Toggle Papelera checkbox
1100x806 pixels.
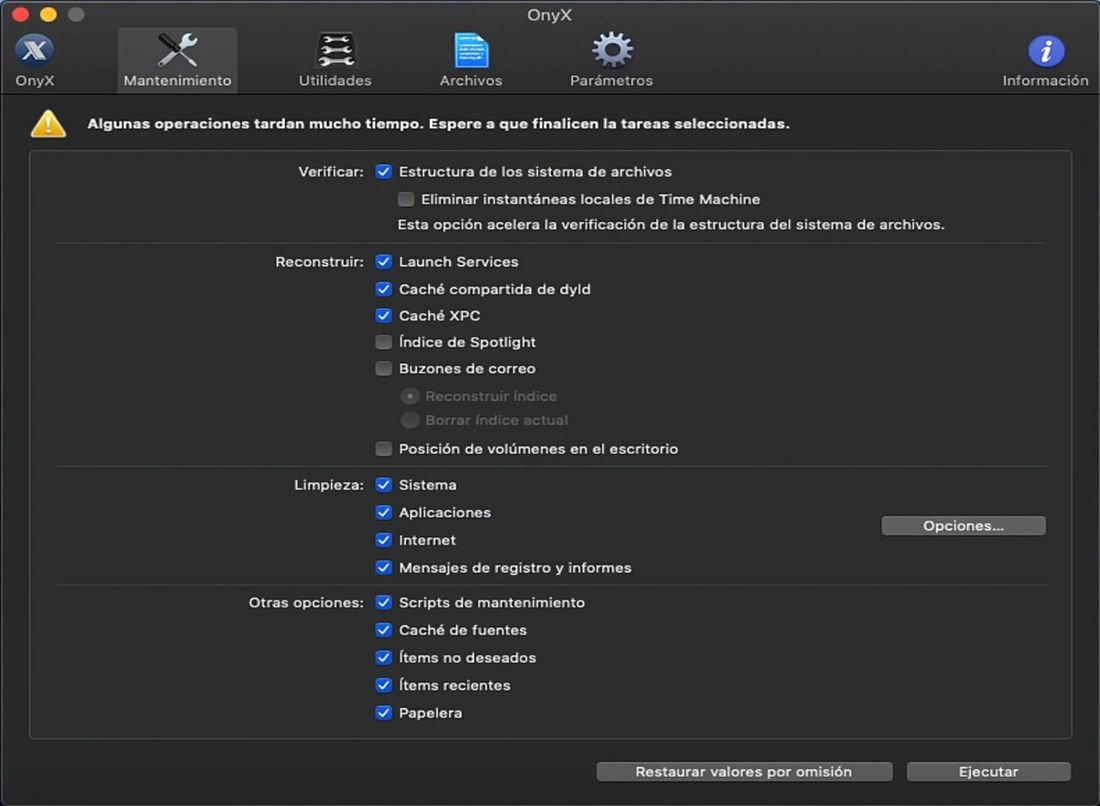(x=384, y=713)
